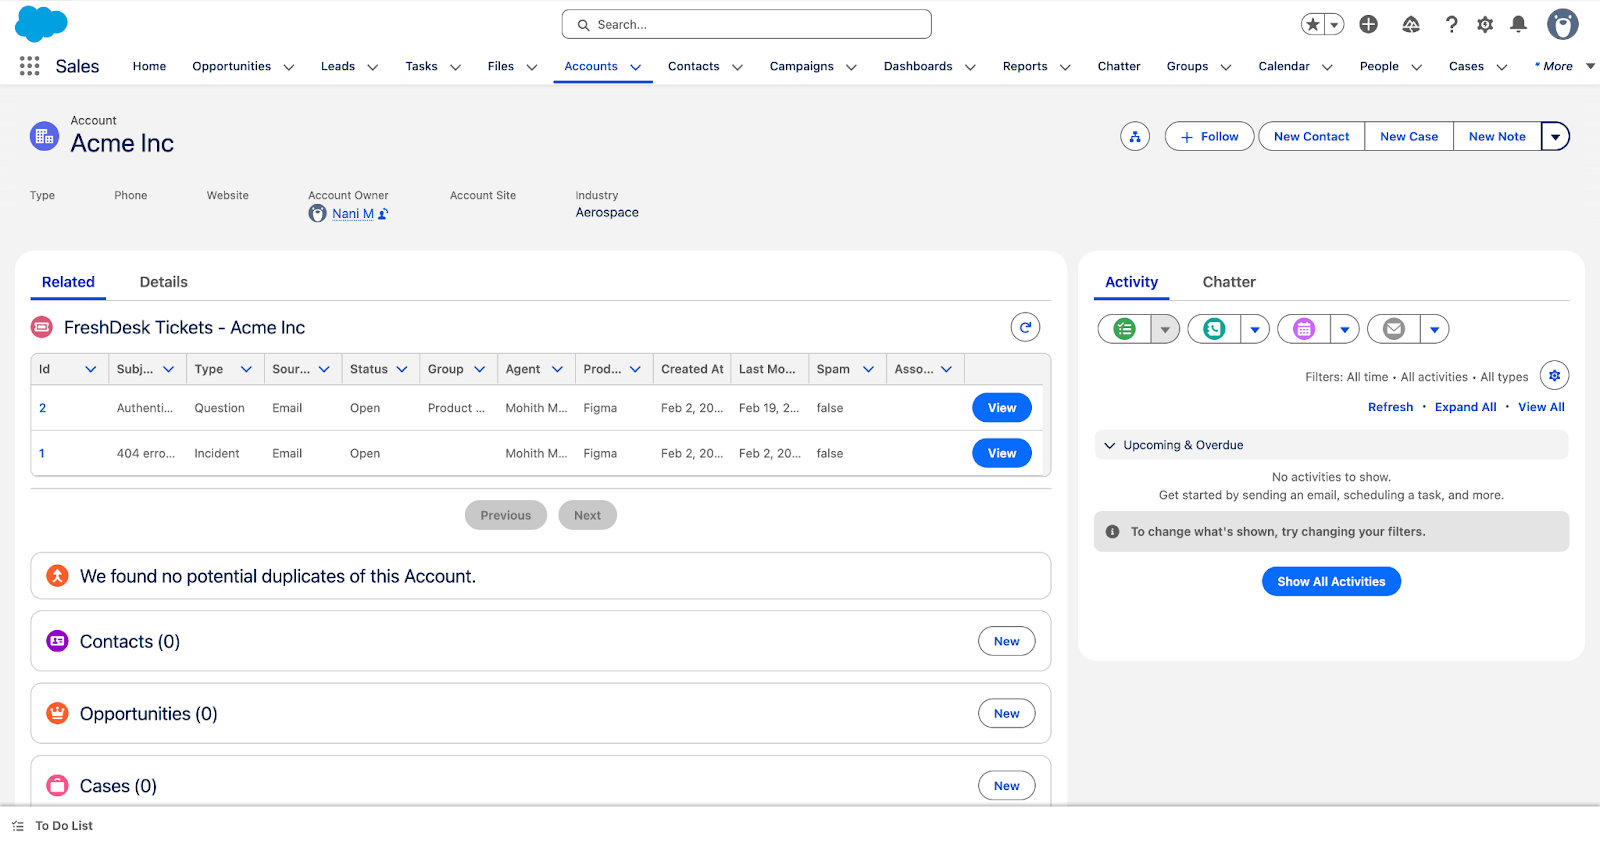
Task: Open the Log a Call dropdown arrow
Action: click(x=1255, y=329)
